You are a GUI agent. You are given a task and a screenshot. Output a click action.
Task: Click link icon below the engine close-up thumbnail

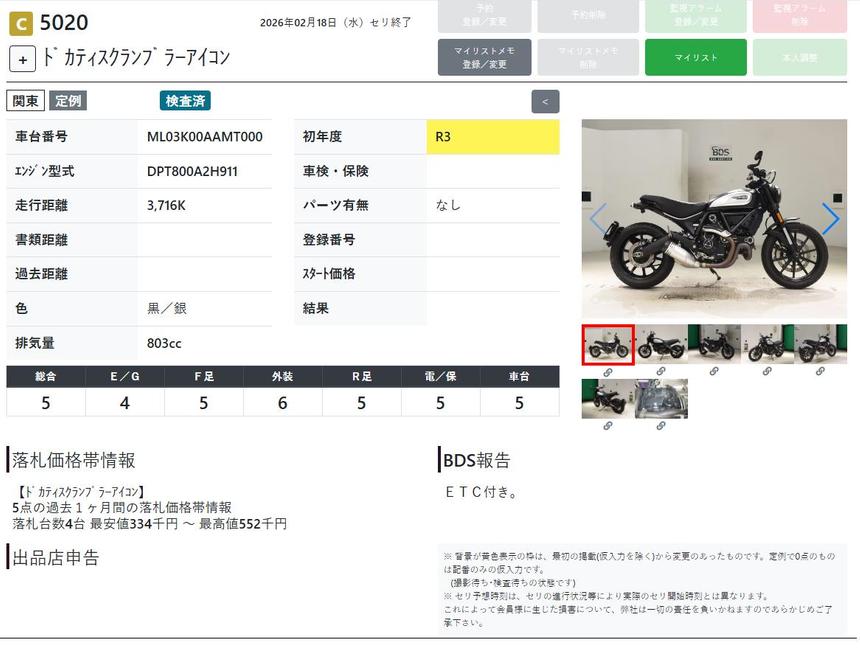[x=661, y=426]
